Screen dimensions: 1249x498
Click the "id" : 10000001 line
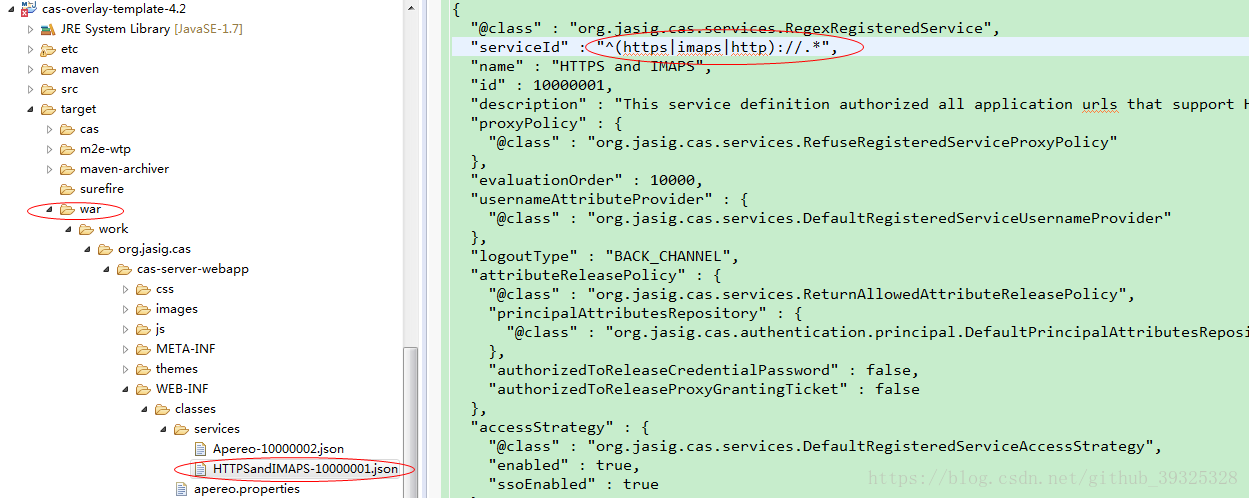click(x=541, y=85)
